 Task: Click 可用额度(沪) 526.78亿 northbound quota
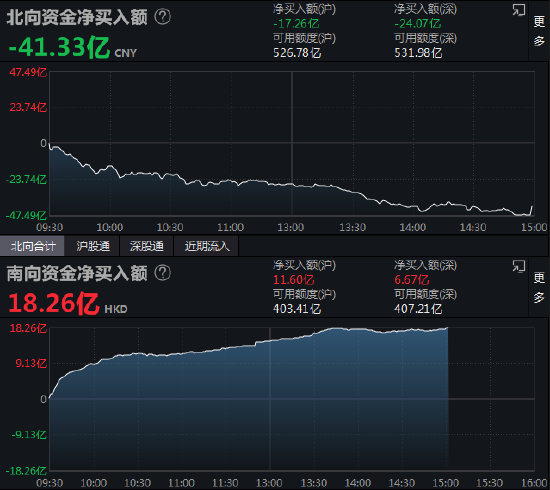(297, 53)
